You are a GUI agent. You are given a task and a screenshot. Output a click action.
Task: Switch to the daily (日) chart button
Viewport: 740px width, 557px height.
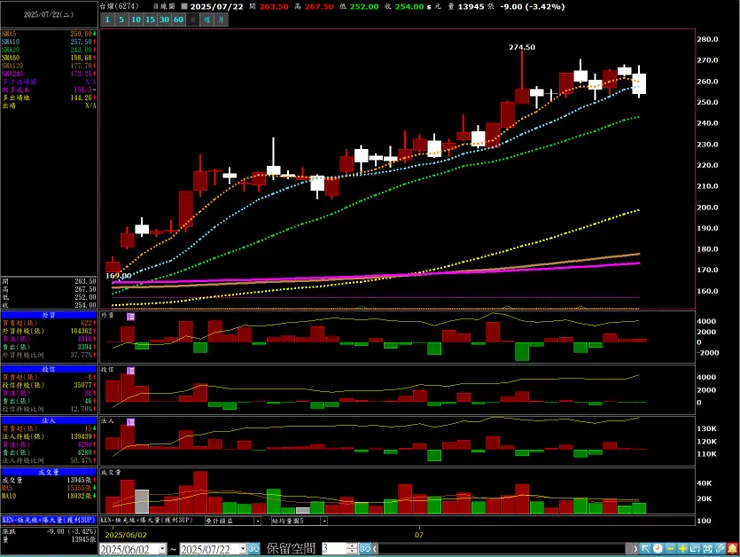point(193,20)
